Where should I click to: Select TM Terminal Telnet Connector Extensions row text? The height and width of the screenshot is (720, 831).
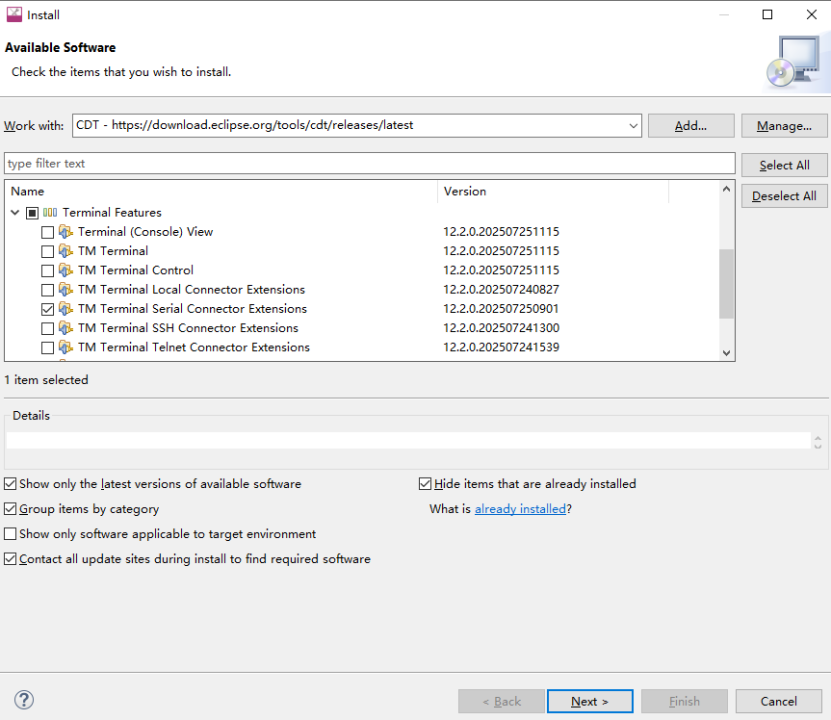[194, 347]
